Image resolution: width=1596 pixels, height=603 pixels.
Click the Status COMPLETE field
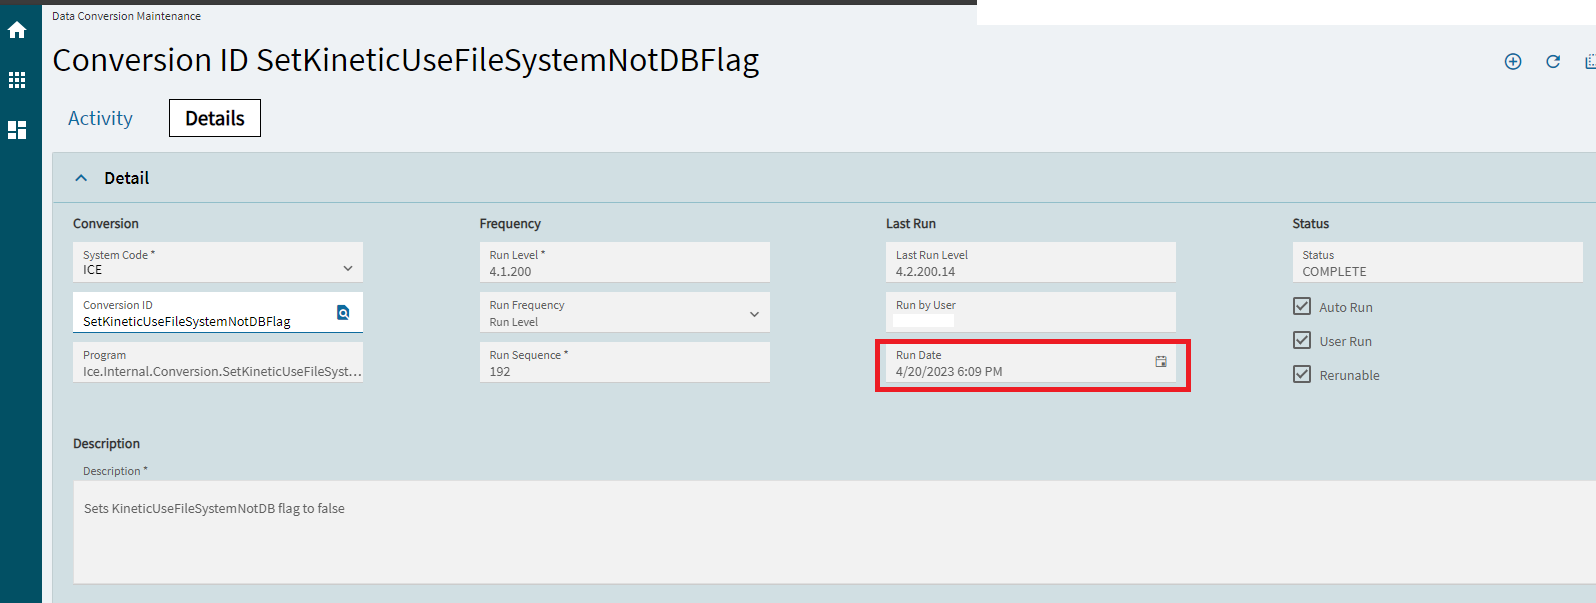point(1437,262)
